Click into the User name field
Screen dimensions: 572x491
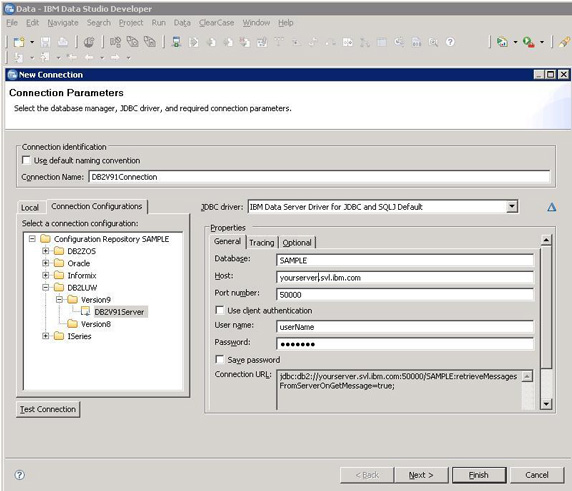tap(405, 327)
